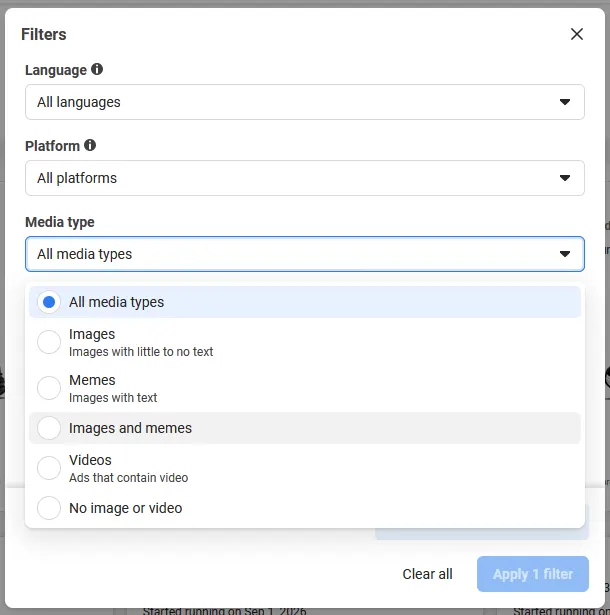Choose Images and memes option
The width and height of the screenshot is (610, 615).
pos(305,428)
